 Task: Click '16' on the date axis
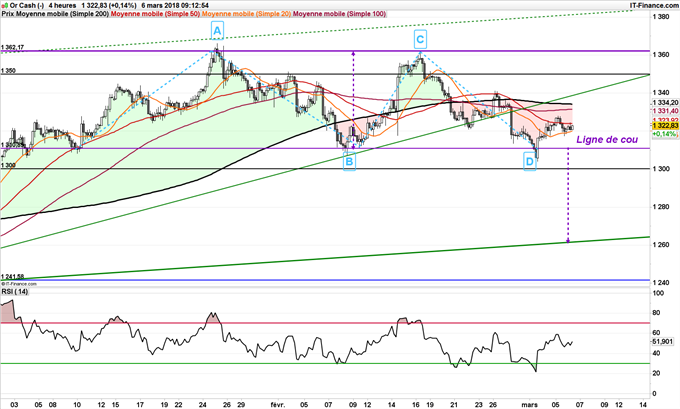[416, 405]
